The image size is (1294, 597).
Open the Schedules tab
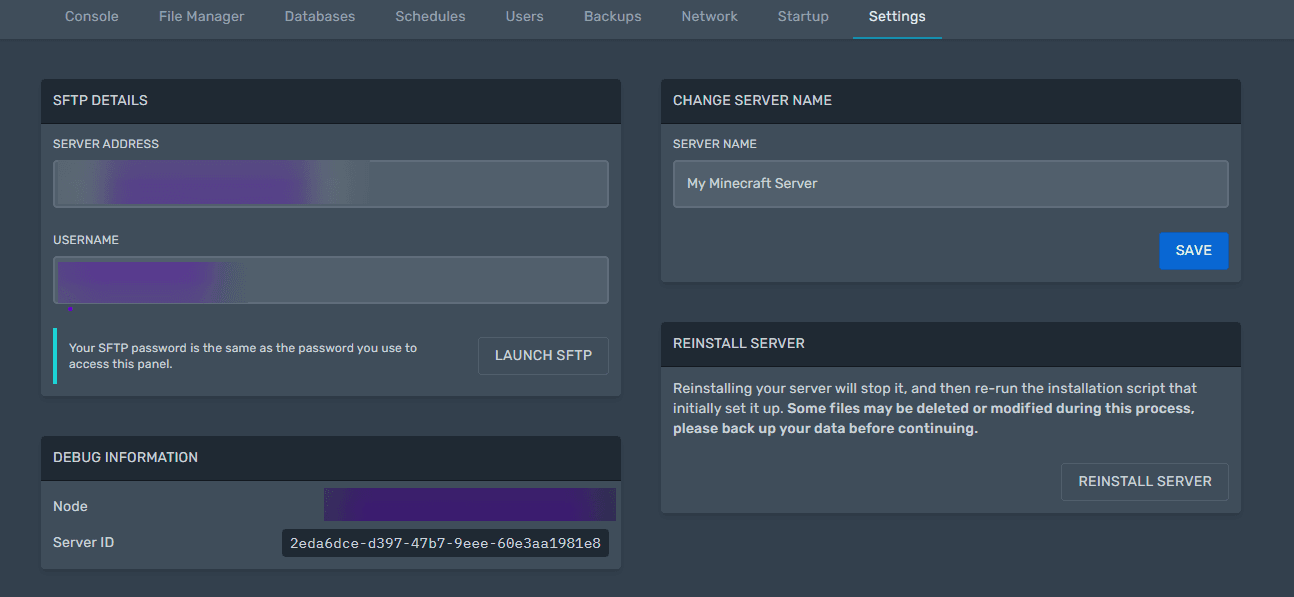[x=430, y=17]
